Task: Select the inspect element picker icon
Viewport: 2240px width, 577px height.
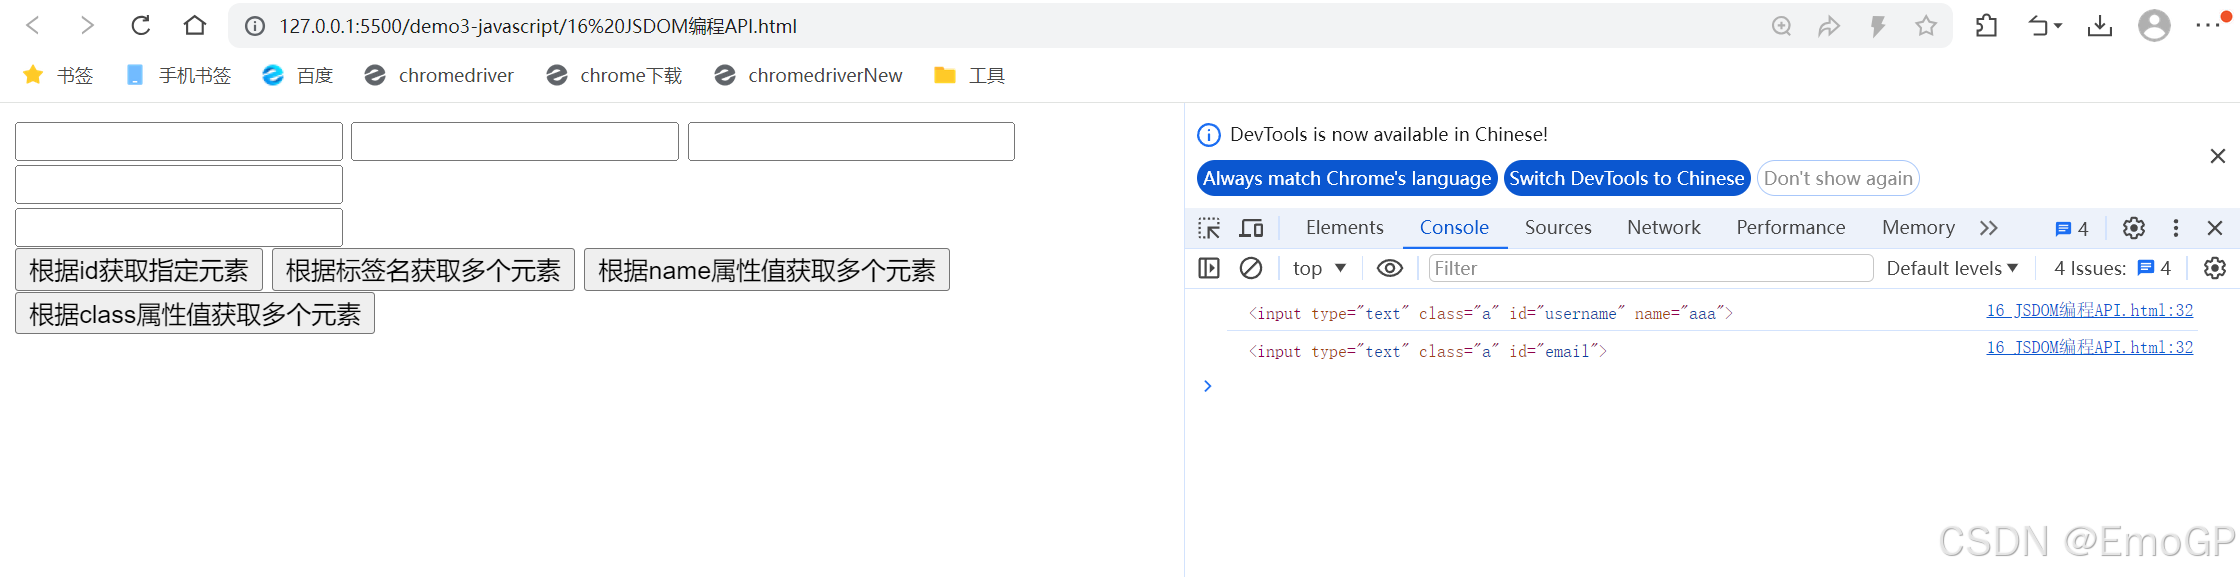Action: pyautogui.click(x=1209, y=228)
